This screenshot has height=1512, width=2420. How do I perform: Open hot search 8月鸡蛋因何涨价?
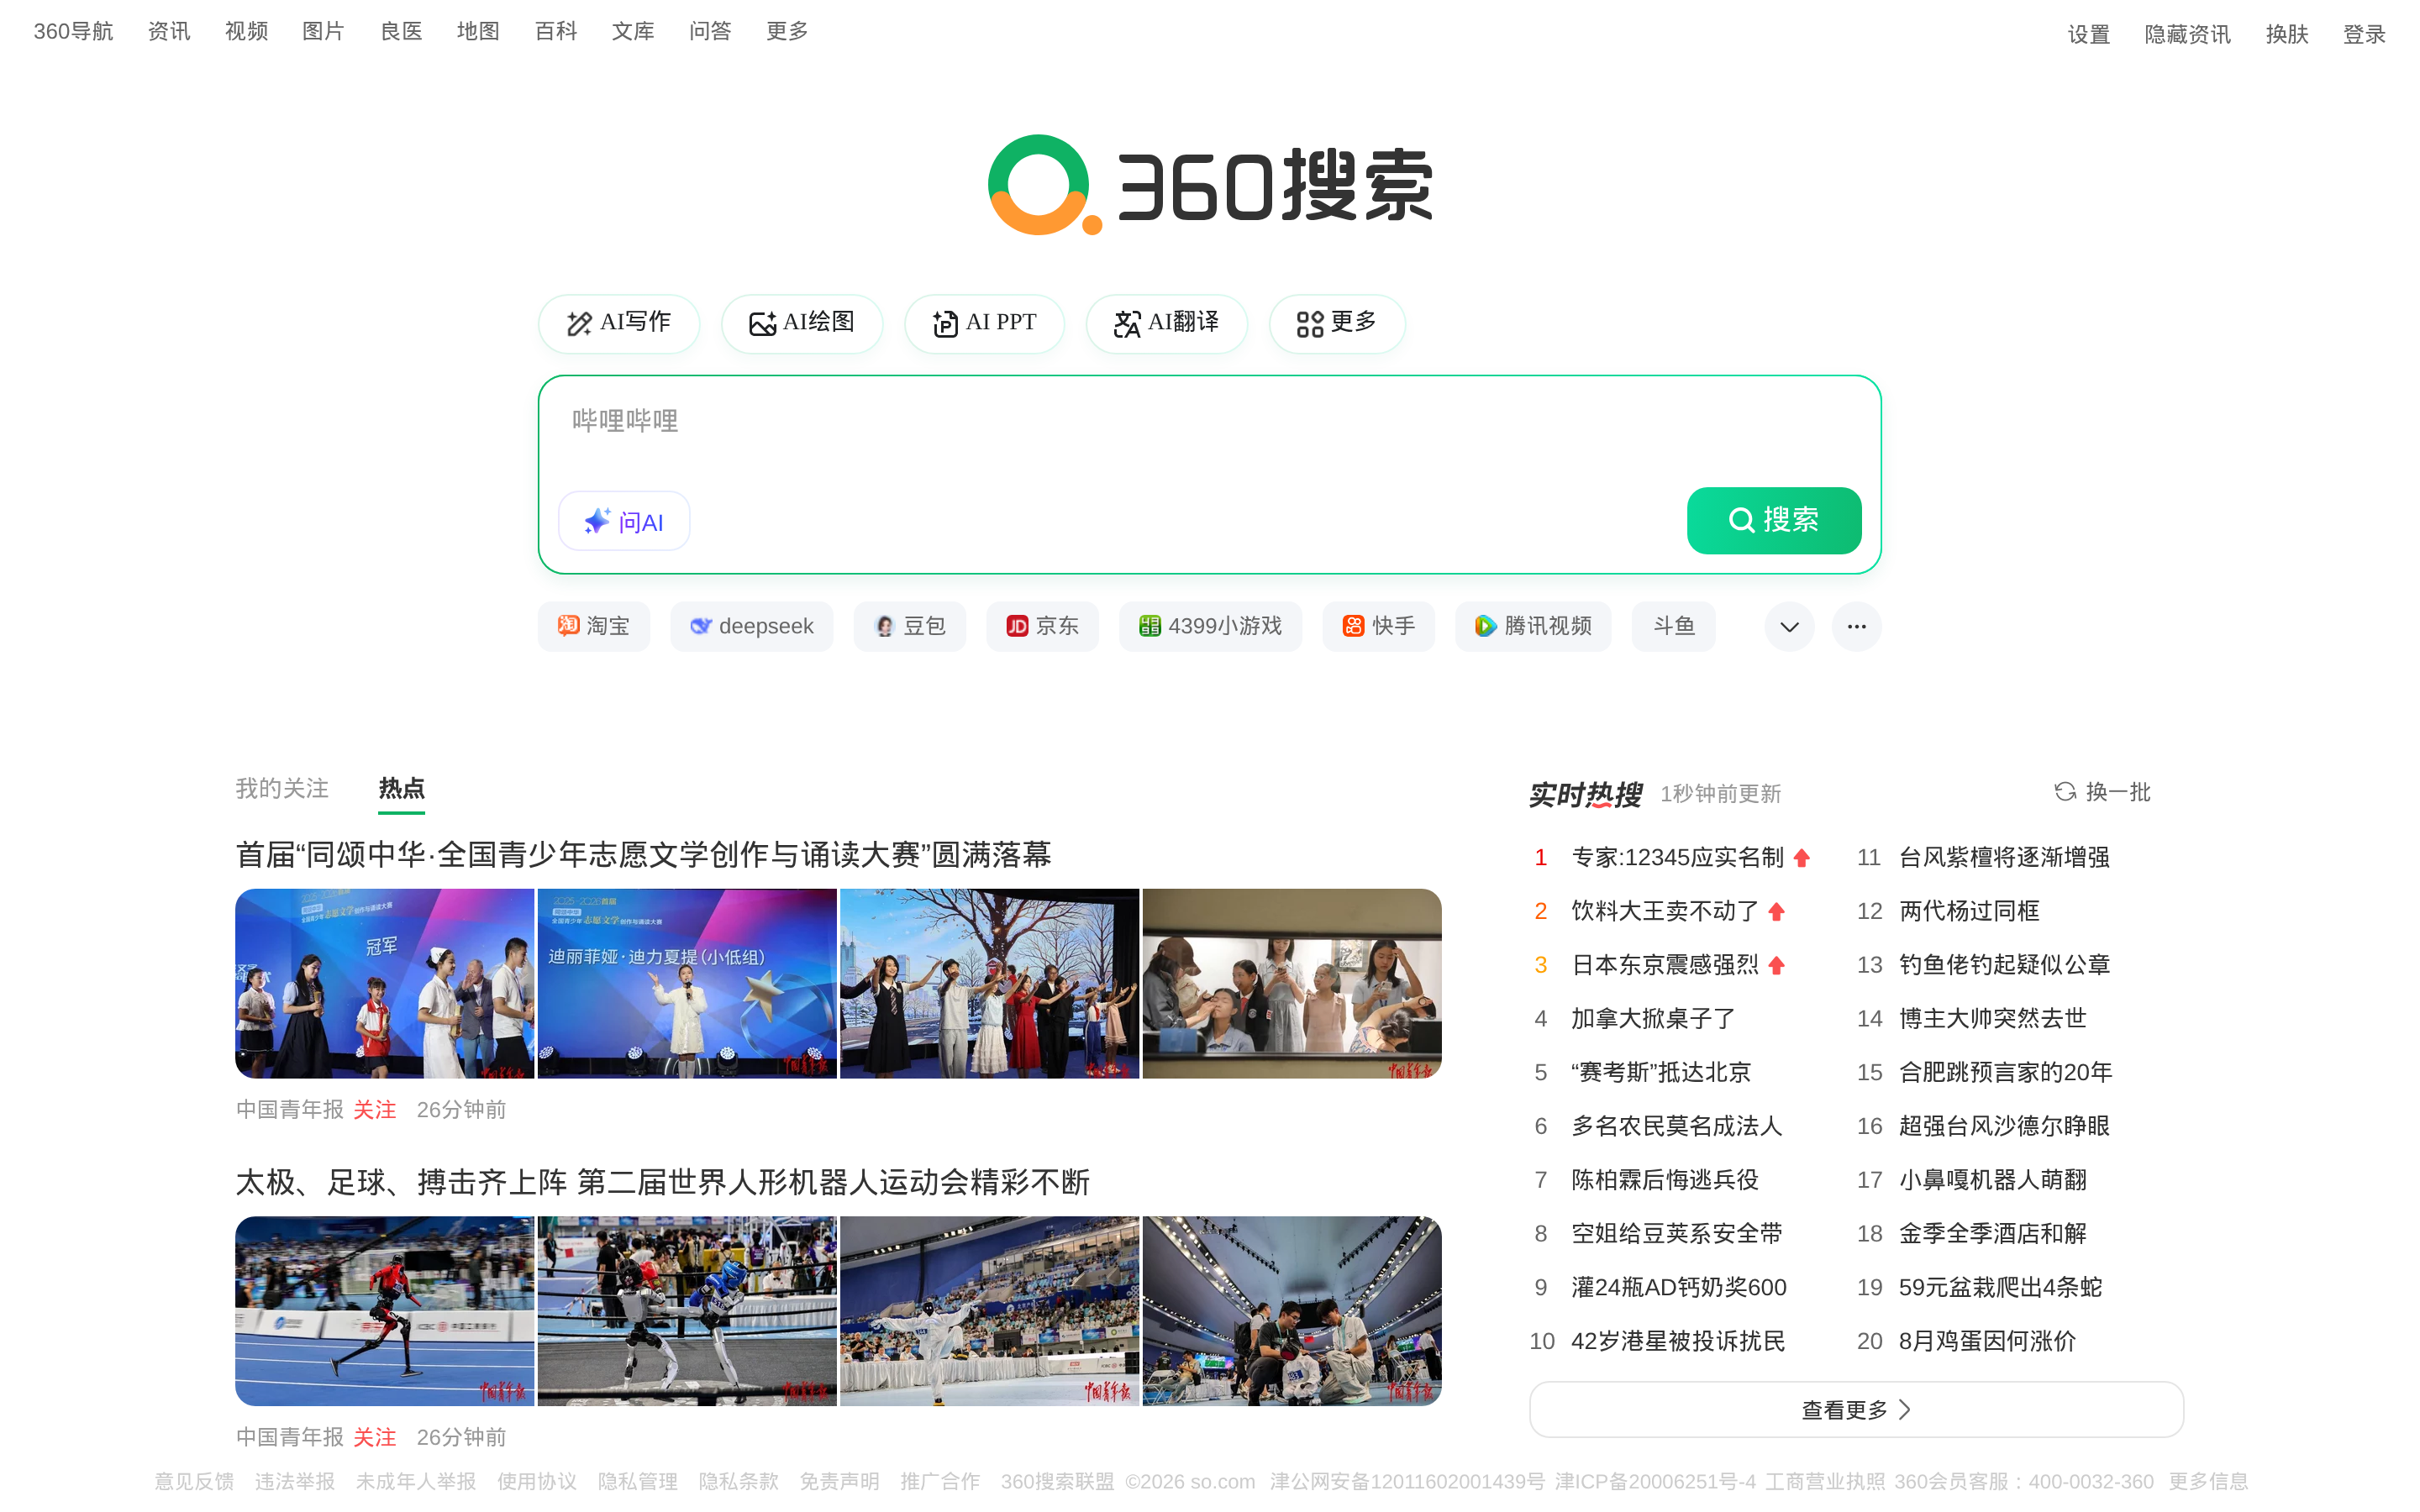1987,1341
